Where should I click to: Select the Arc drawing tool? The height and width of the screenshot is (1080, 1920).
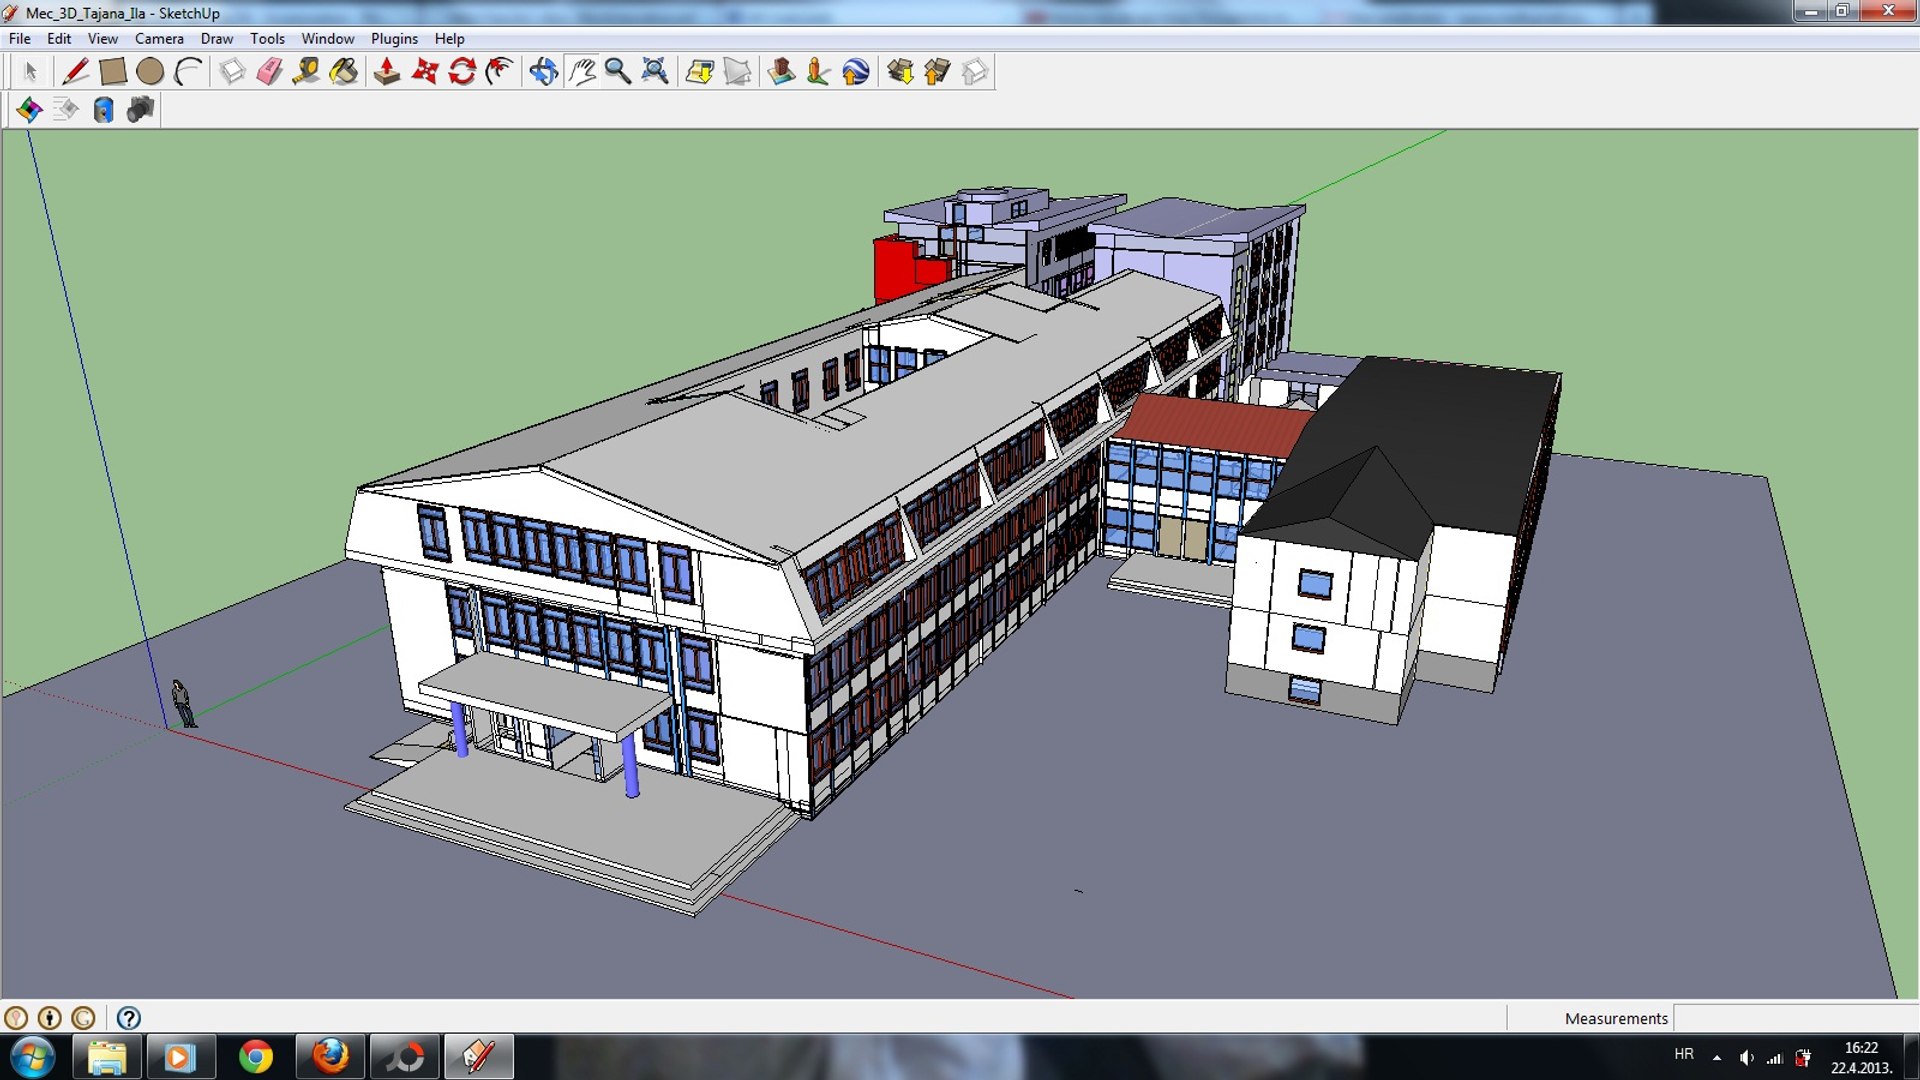[x=188, y=72]
